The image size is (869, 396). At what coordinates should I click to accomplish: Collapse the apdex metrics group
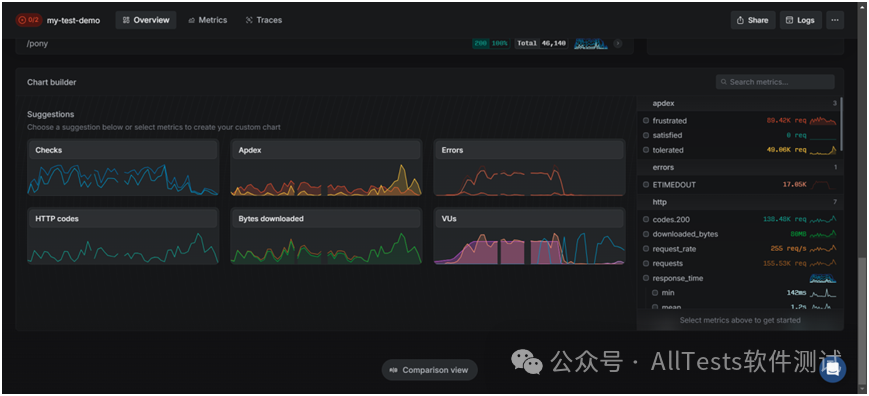[x=738, y=104]
